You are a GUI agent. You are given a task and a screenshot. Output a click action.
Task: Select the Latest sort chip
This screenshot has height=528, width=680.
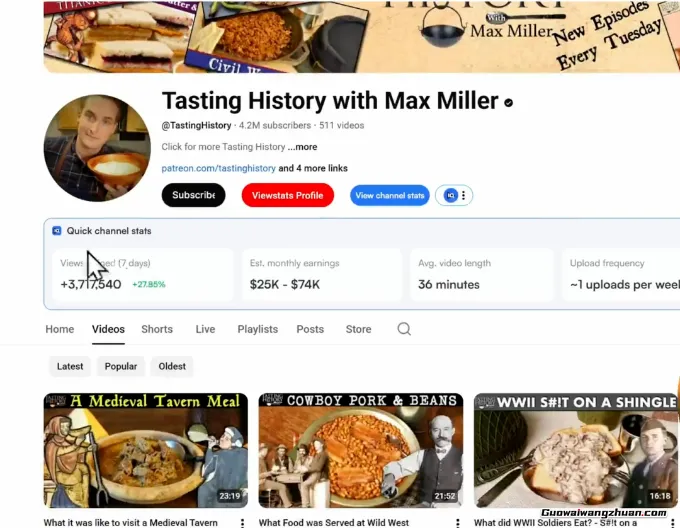70,366
